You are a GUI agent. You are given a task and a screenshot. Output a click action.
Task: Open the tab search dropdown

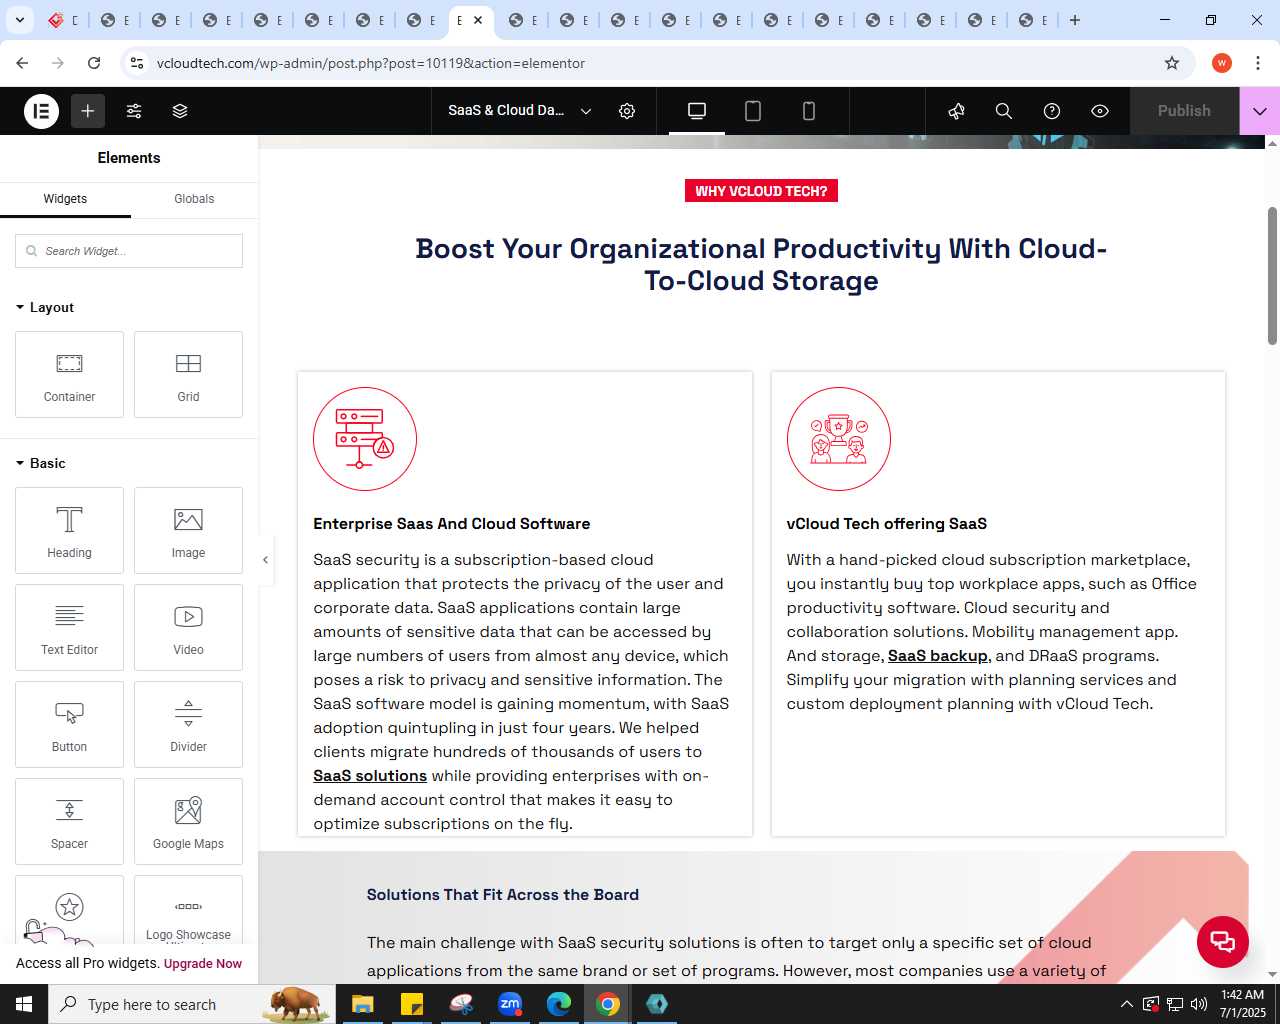coord(19,20)
